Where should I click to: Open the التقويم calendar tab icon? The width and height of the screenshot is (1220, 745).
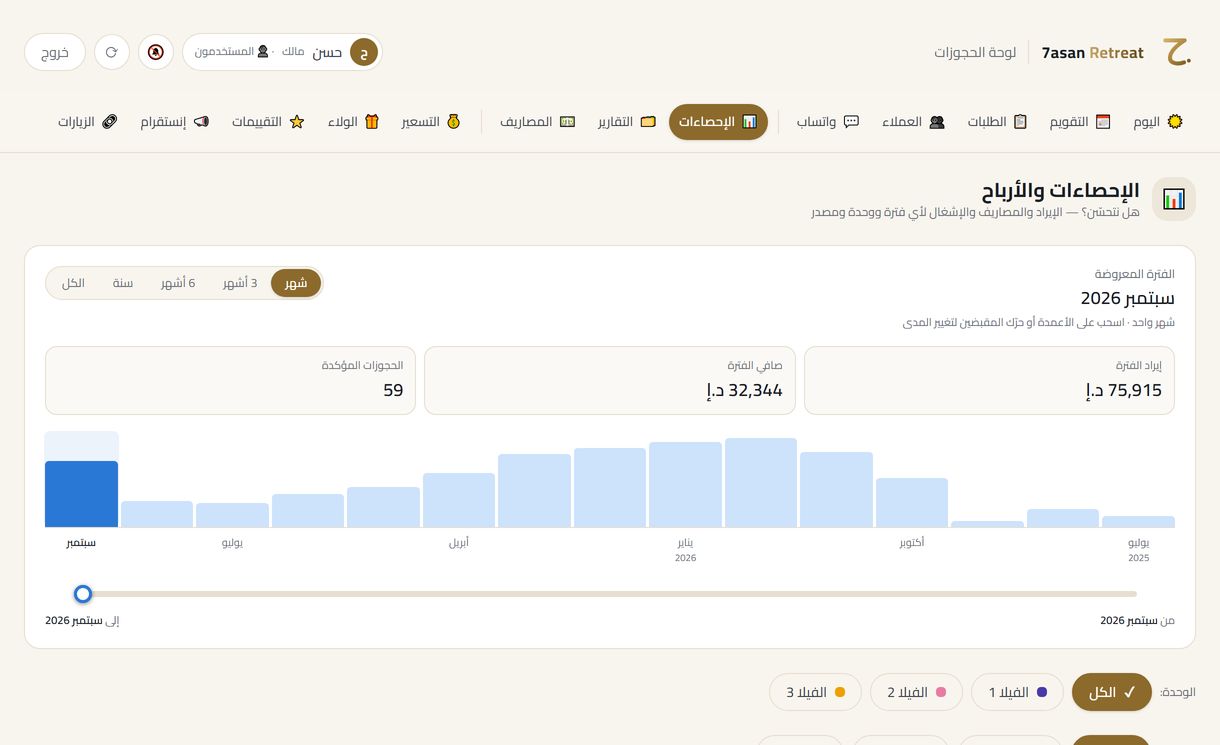click(1103, 122)
